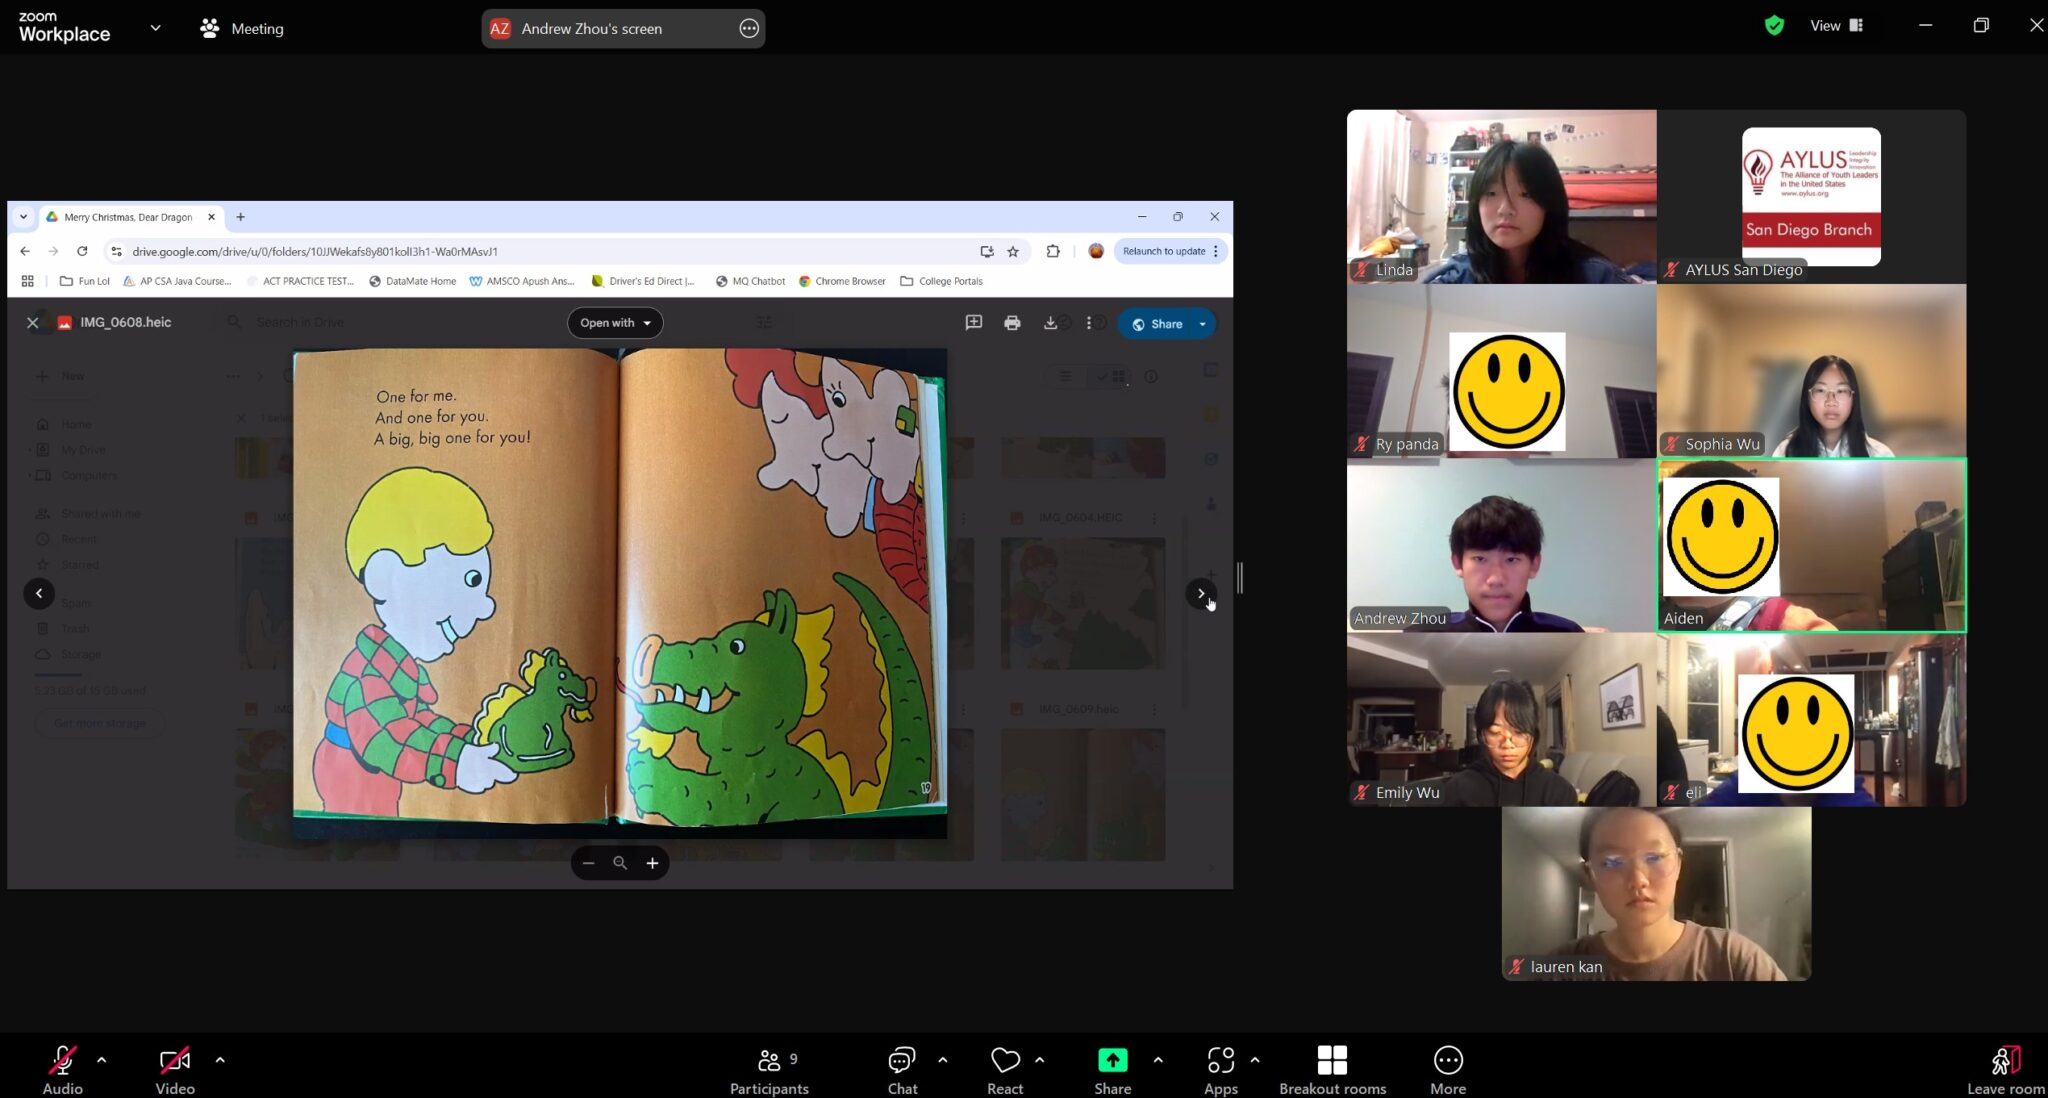Switch to the Meeting tab

[x=242, y=28]
